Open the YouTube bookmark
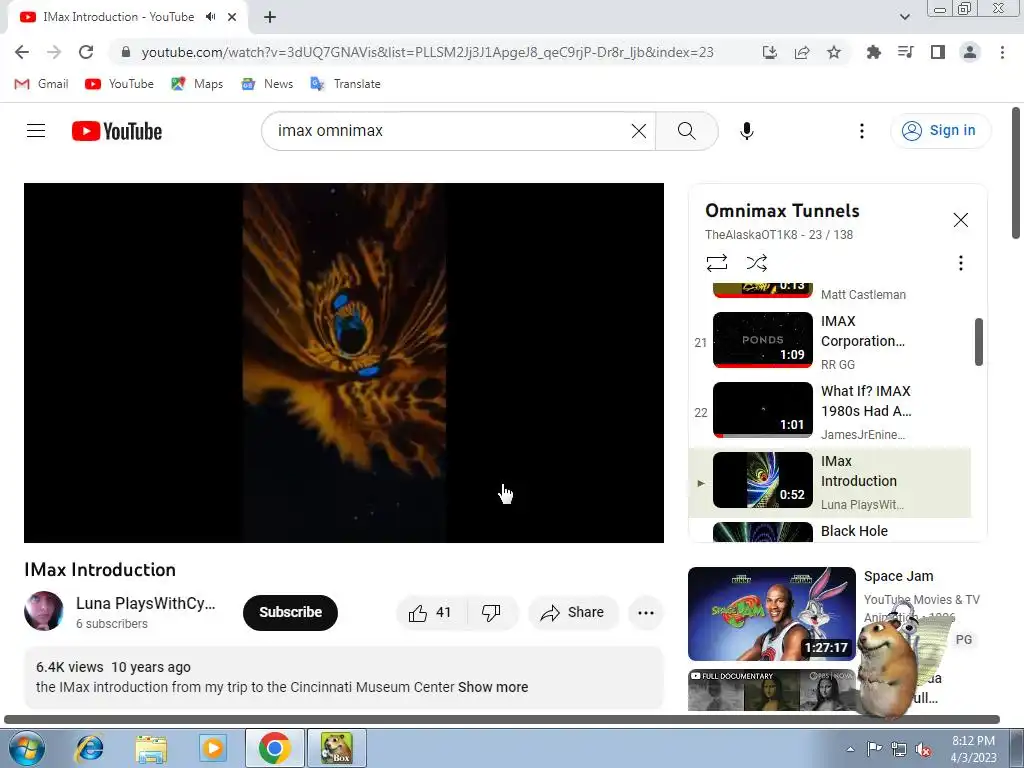The image size is (1024, 768). tap(120, 84)
